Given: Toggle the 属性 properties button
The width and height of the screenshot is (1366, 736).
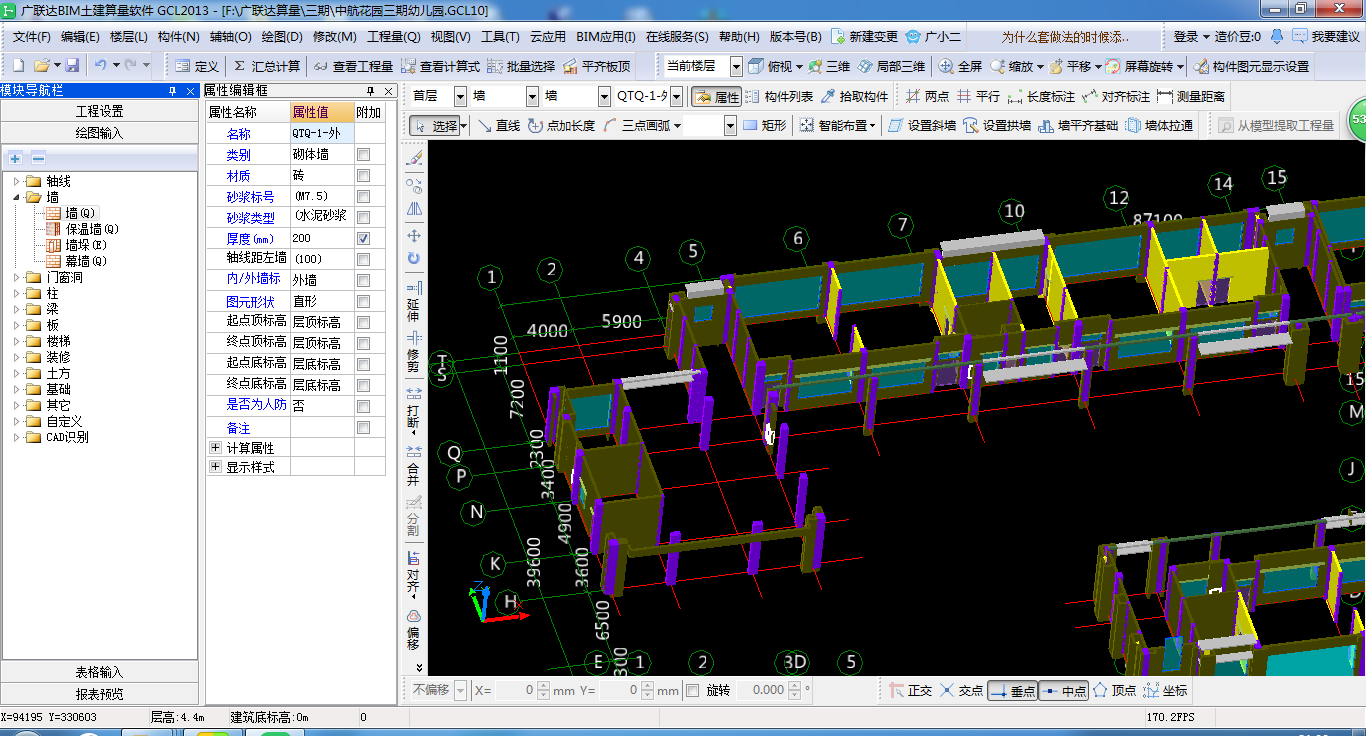Looking at the screenshot, I should tap(717, 97).
